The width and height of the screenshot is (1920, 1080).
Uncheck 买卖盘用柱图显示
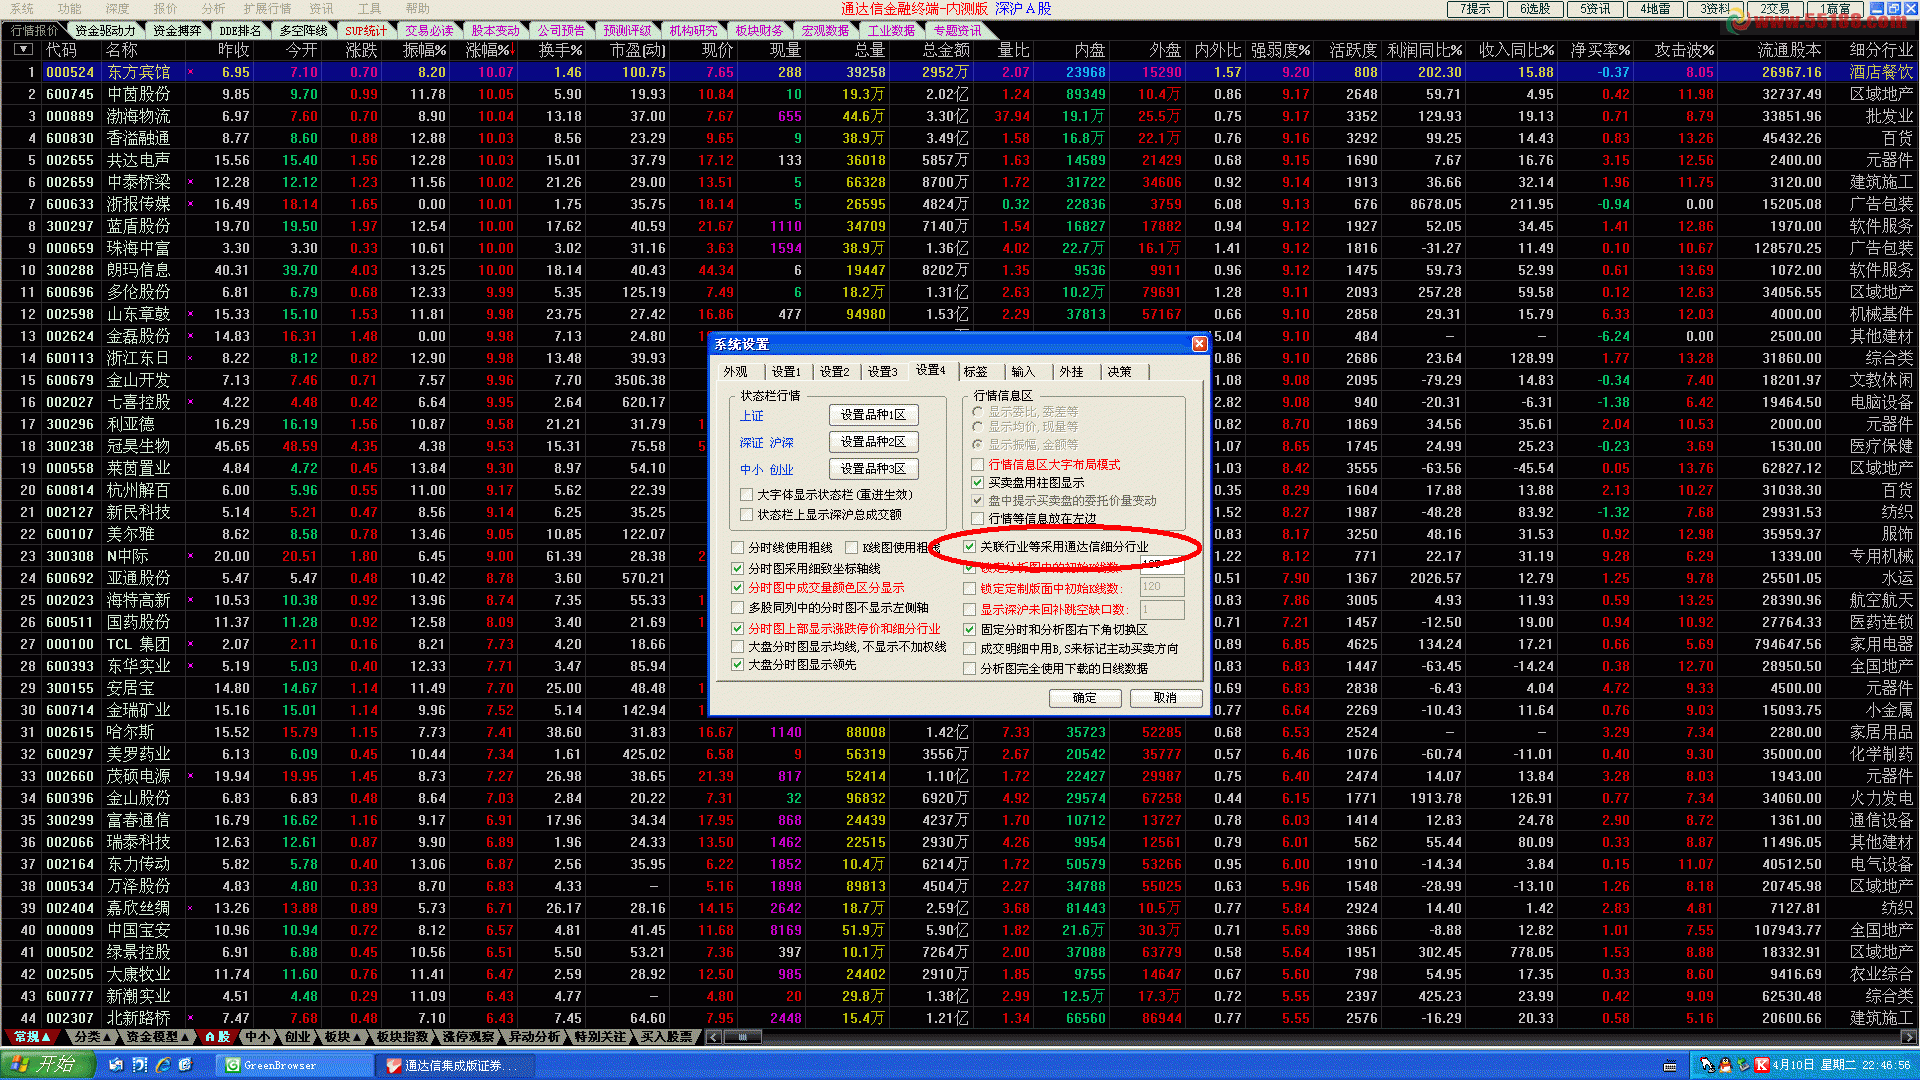pos(978,482)
